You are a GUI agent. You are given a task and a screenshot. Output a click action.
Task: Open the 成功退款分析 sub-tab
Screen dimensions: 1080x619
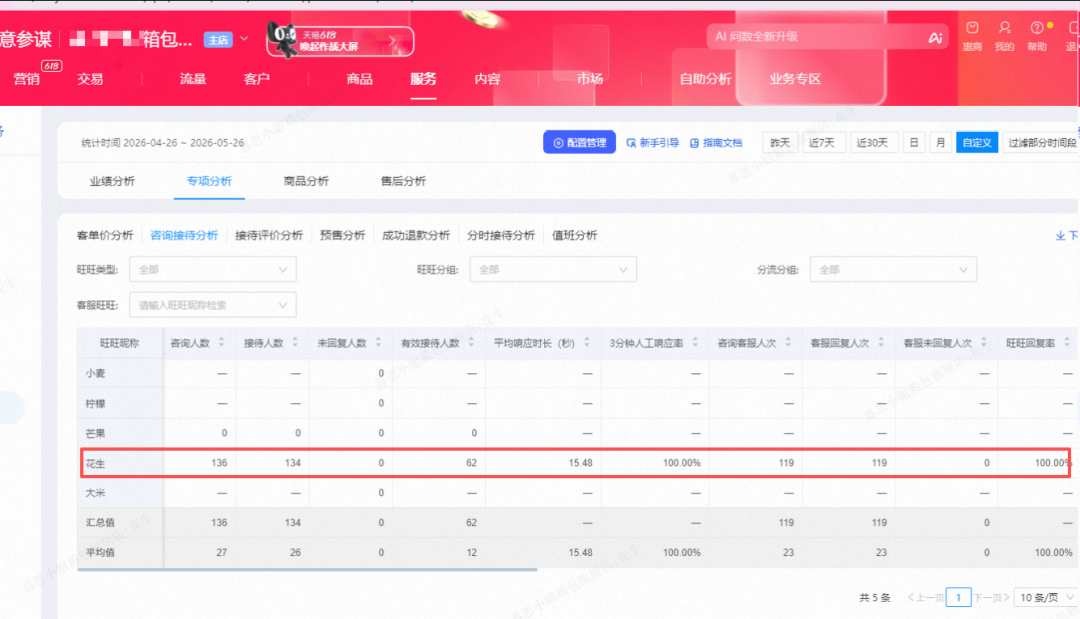click(x=416, y=235)
